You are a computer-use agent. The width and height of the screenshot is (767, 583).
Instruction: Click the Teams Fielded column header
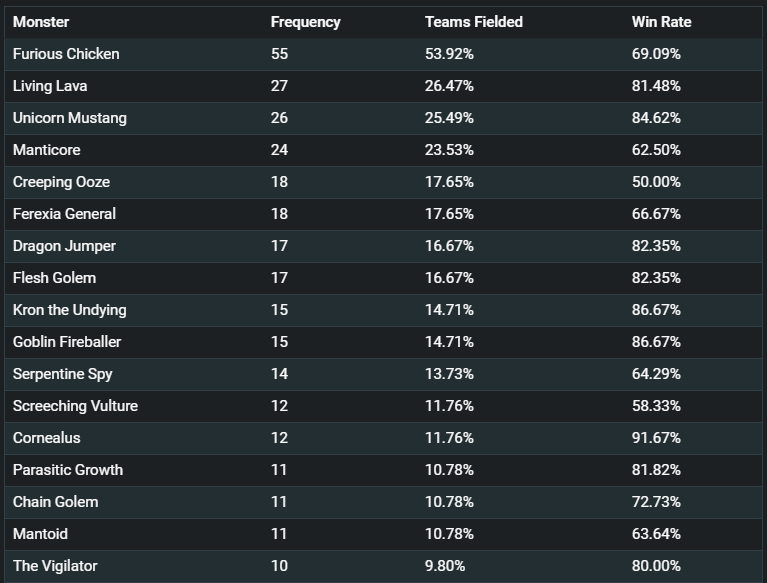474,22
